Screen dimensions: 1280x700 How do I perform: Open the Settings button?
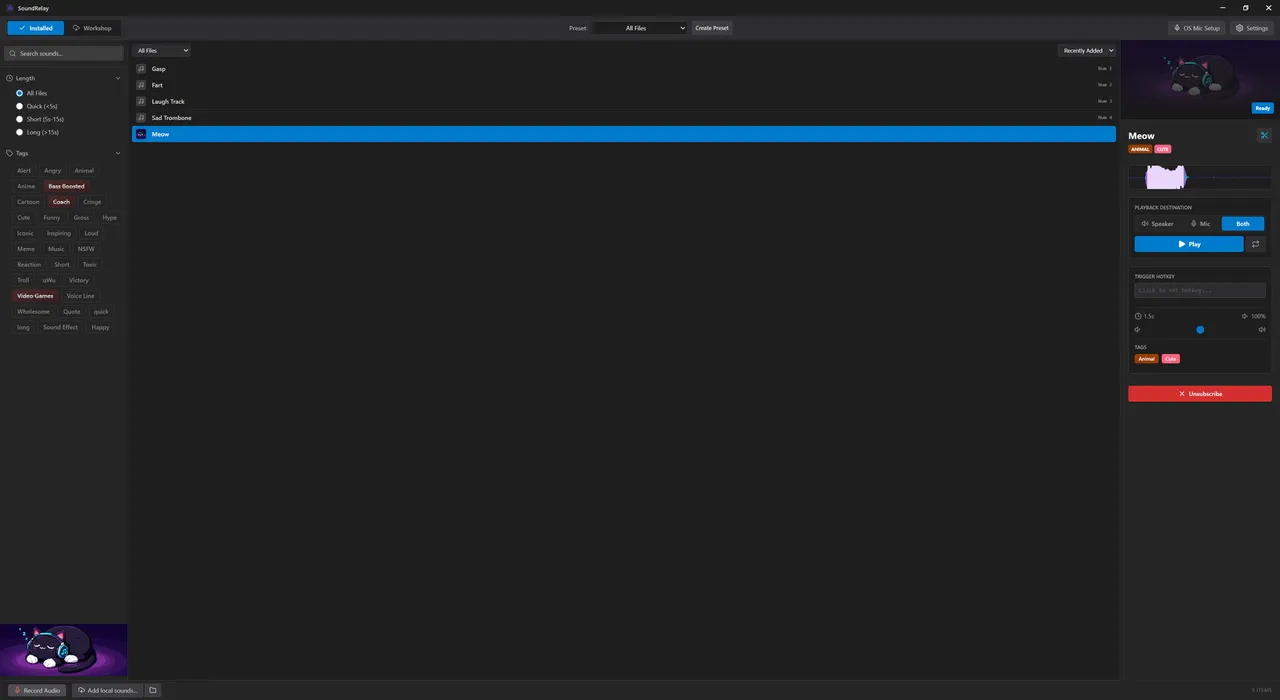point(1252,28)
